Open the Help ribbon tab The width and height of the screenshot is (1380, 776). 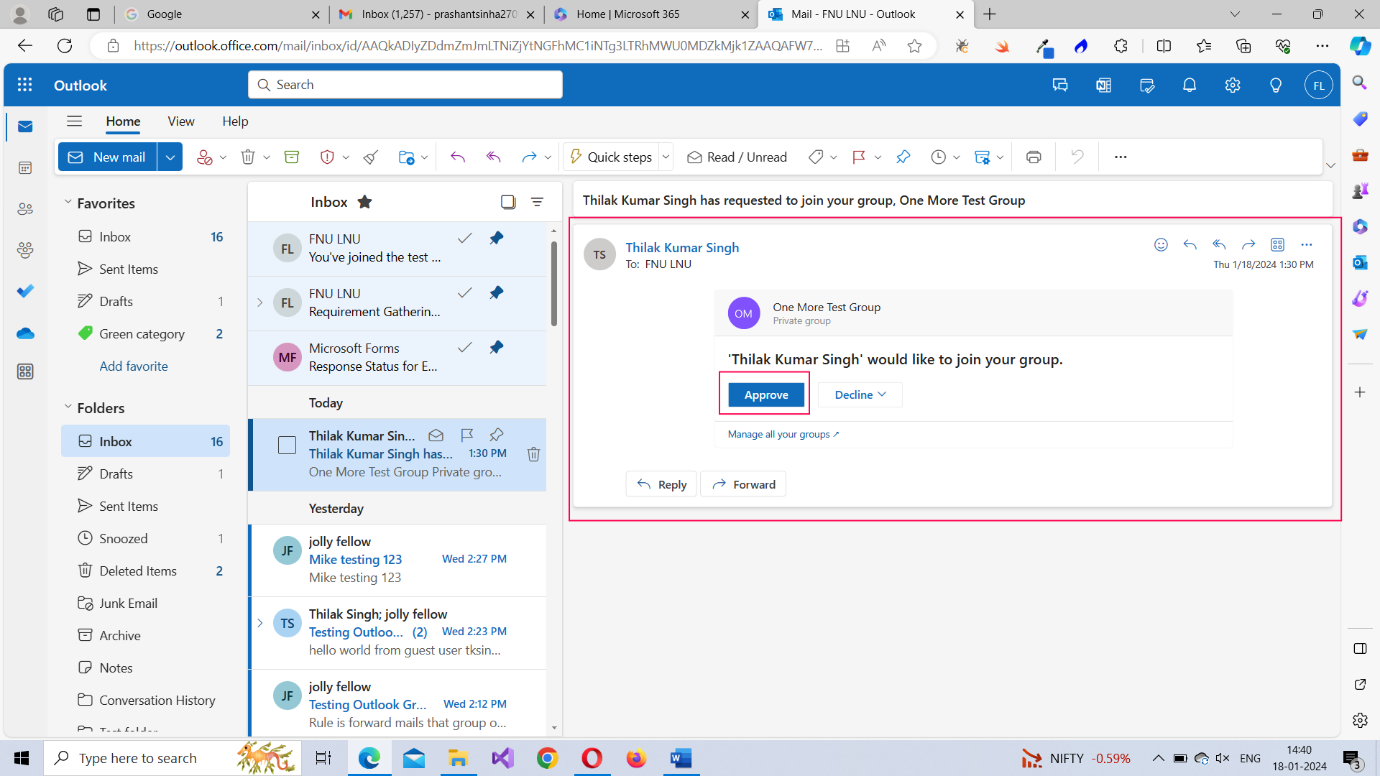(235, 121)
